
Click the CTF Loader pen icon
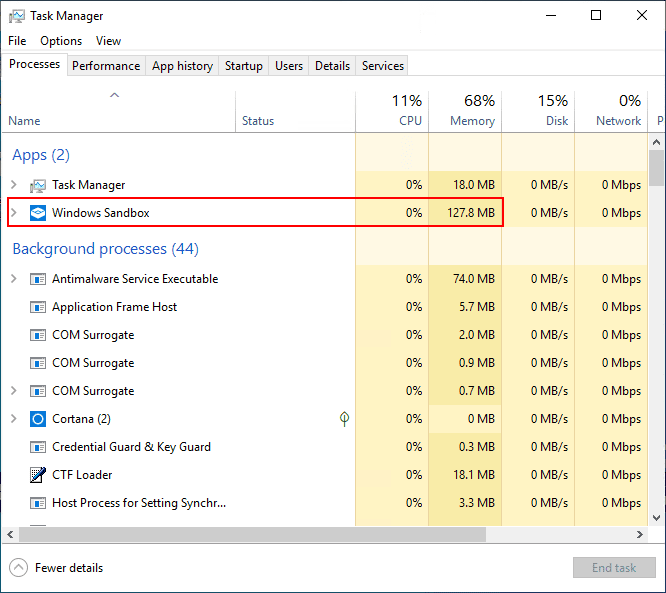[x=38, y=475]
